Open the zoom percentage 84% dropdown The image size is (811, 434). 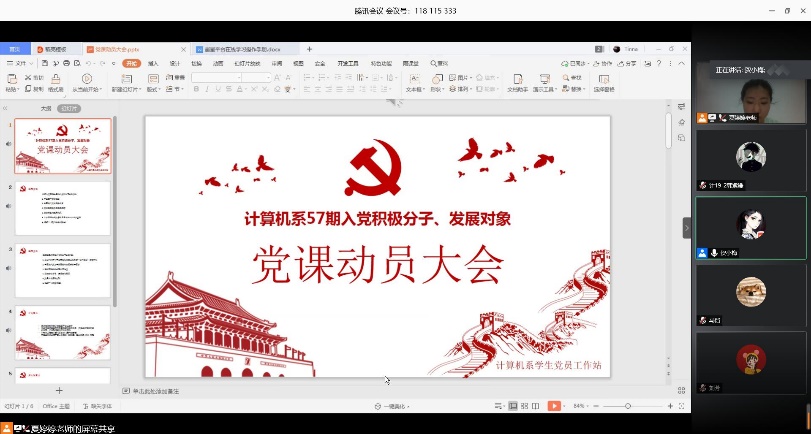point(581,407)
